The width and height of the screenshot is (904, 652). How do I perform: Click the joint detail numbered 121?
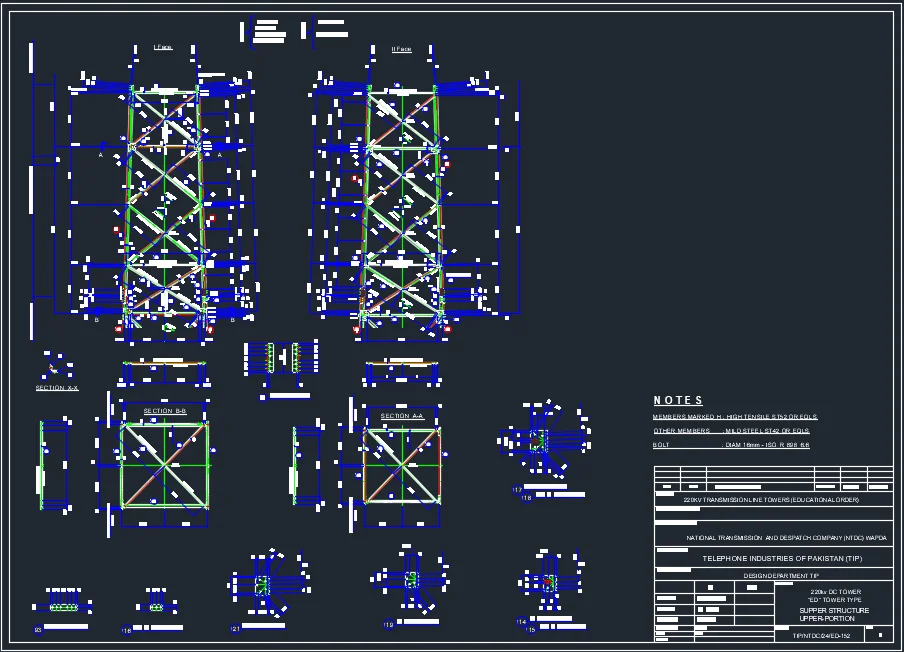pos(265,585)
